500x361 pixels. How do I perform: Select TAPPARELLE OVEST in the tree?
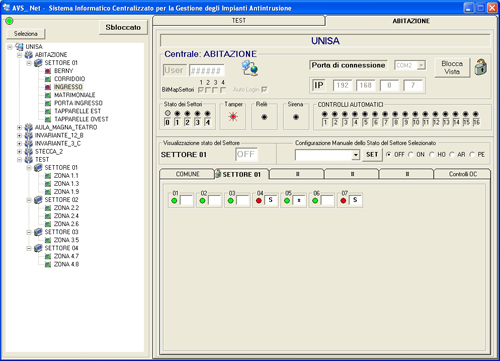pyautogui.click(x=81, y=119)
